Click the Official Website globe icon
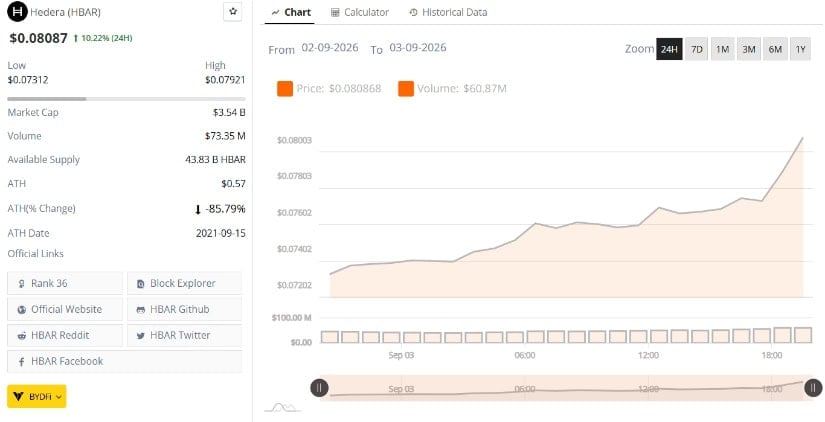 (22, 310)
